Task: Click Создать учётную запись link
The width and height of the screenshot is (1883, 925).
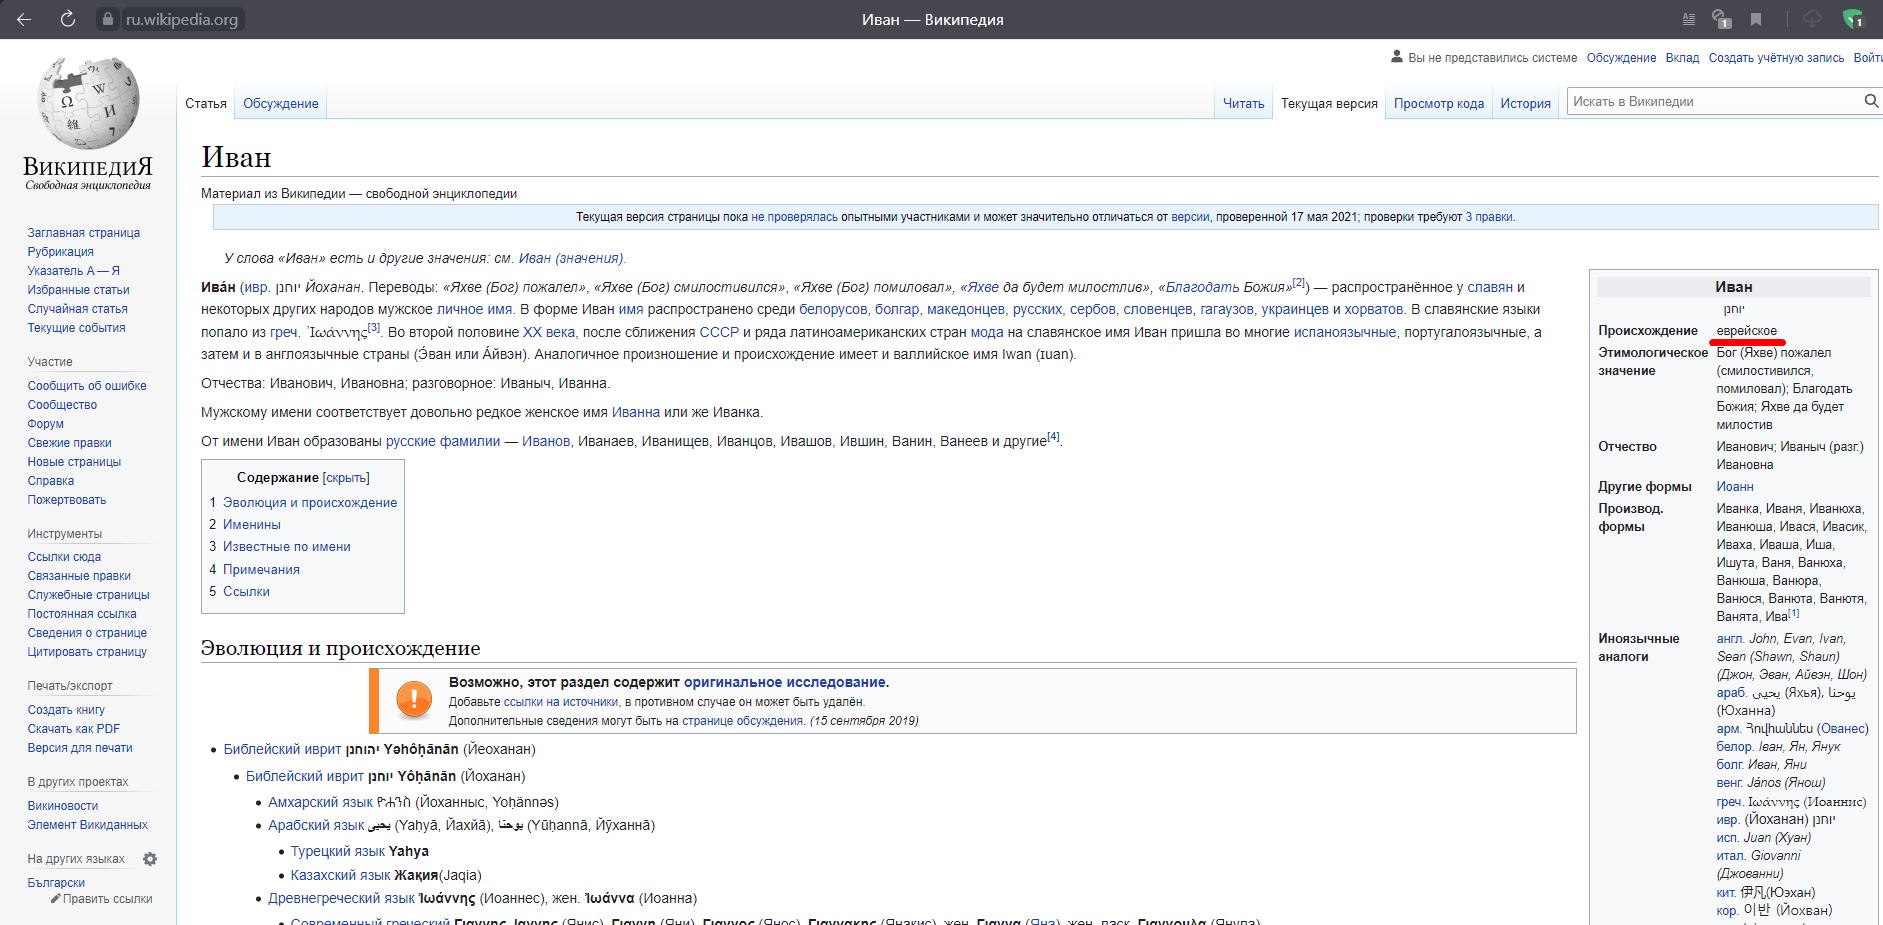Action: click(1776, 57)
